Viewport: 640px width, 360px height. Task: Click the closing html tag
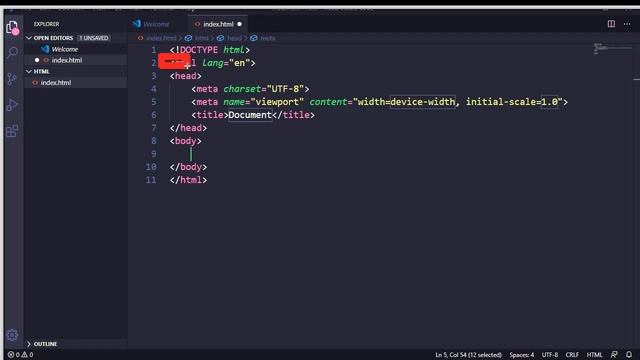pyautogui.click(x=188, y=180)
